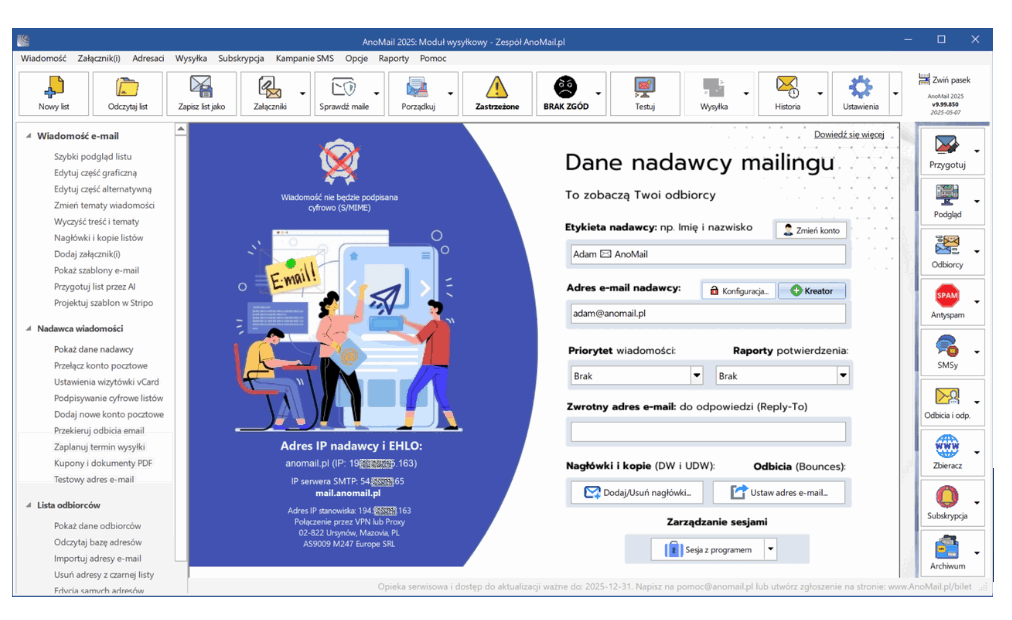The image size is (1012, 620).
Task: Open the Wysyłka menu in menu bar
Action: pyautogui.click(x=191, y=58)
